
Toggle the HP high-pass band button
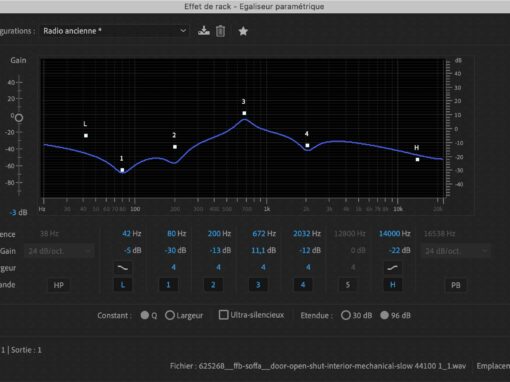pyautogui.click(x=59, y=285)
